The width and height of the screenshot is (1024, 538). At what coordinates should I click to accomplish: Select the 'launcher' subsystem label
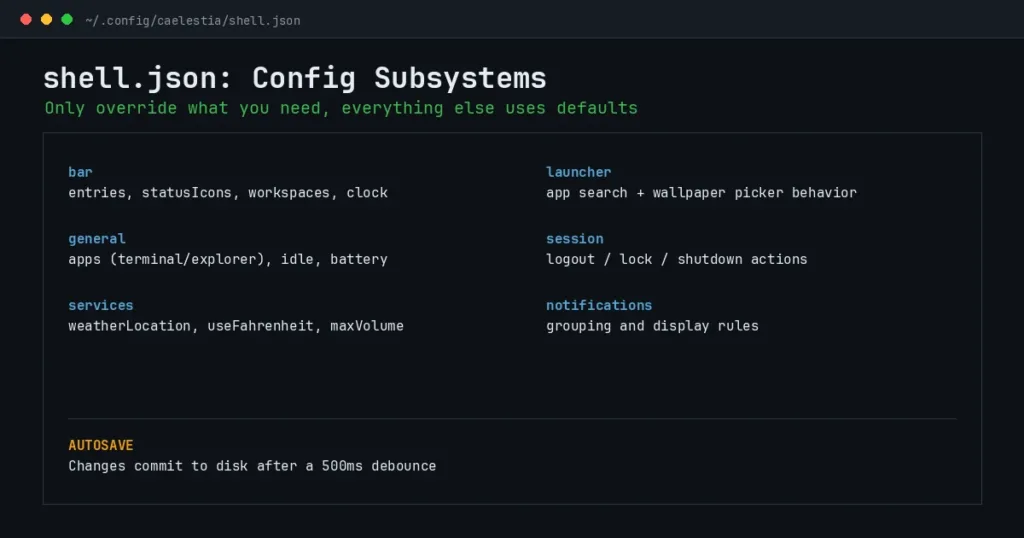coord(579,172)
